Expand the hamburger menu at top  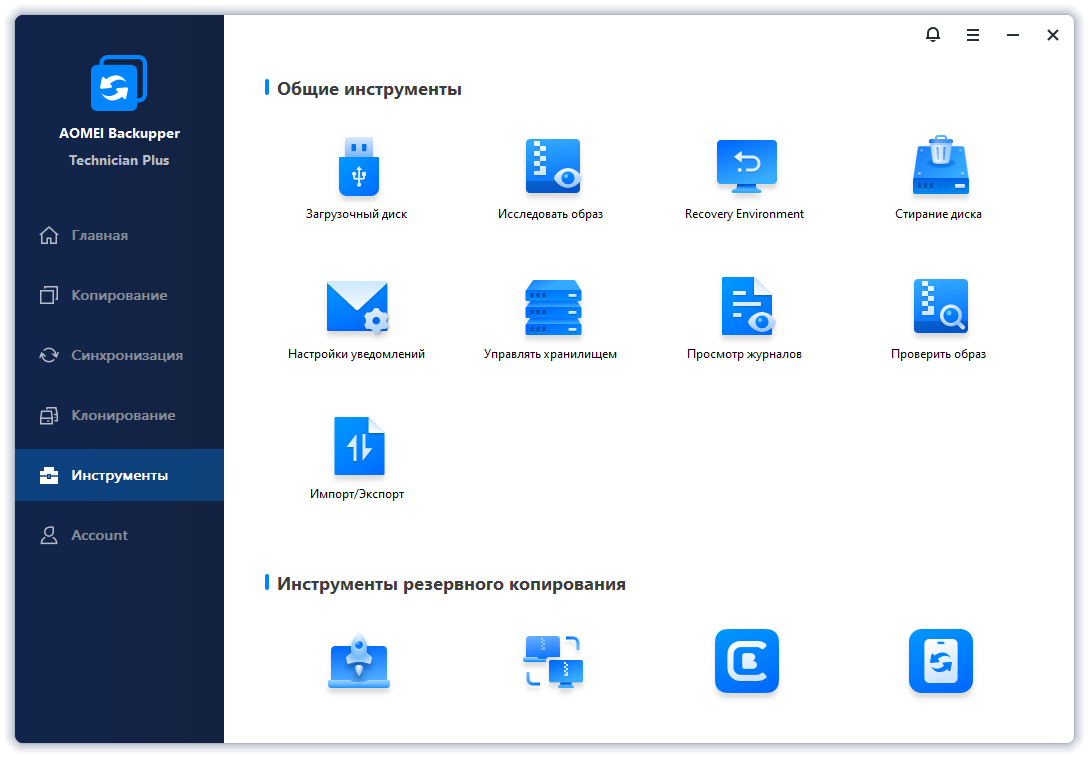pos(973,35)
